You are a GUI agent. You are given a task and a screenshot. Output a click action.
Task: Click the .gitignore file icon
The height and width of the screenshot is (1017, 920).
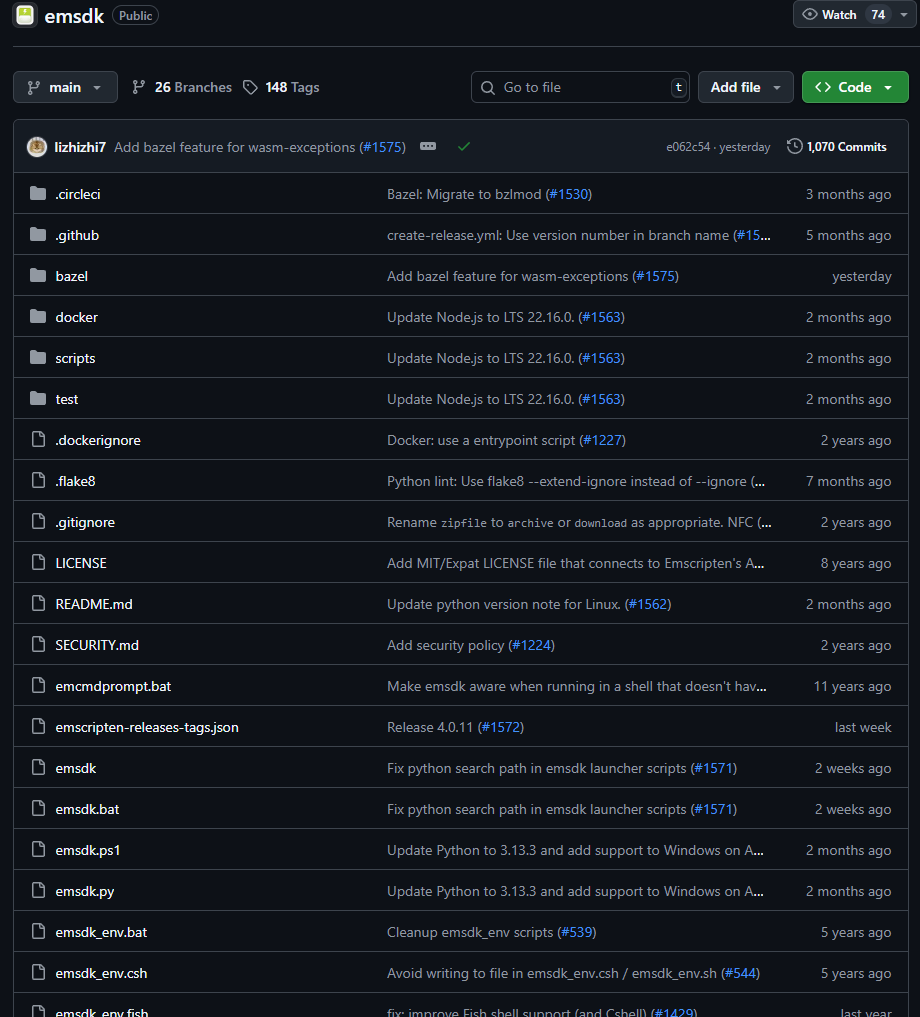(38, 521)
